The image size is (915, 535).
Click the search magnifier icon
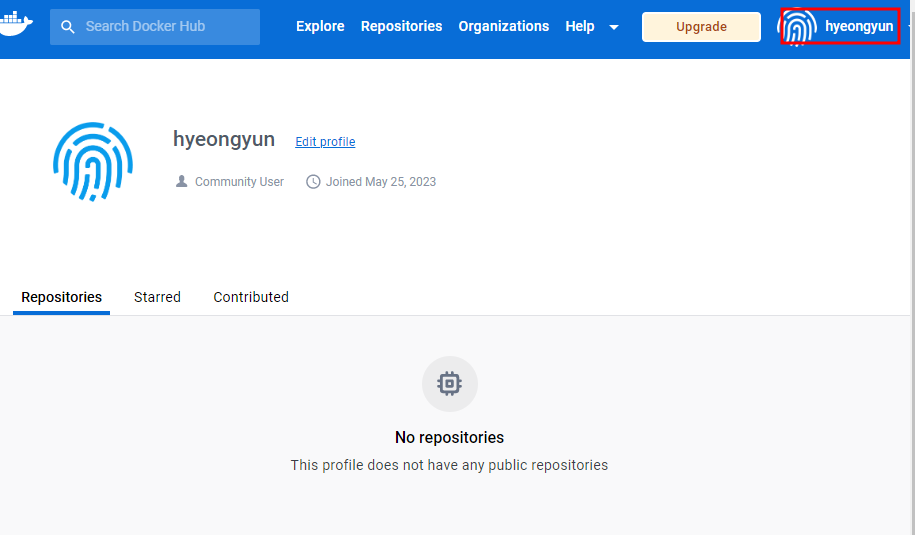tap(68, 27)
